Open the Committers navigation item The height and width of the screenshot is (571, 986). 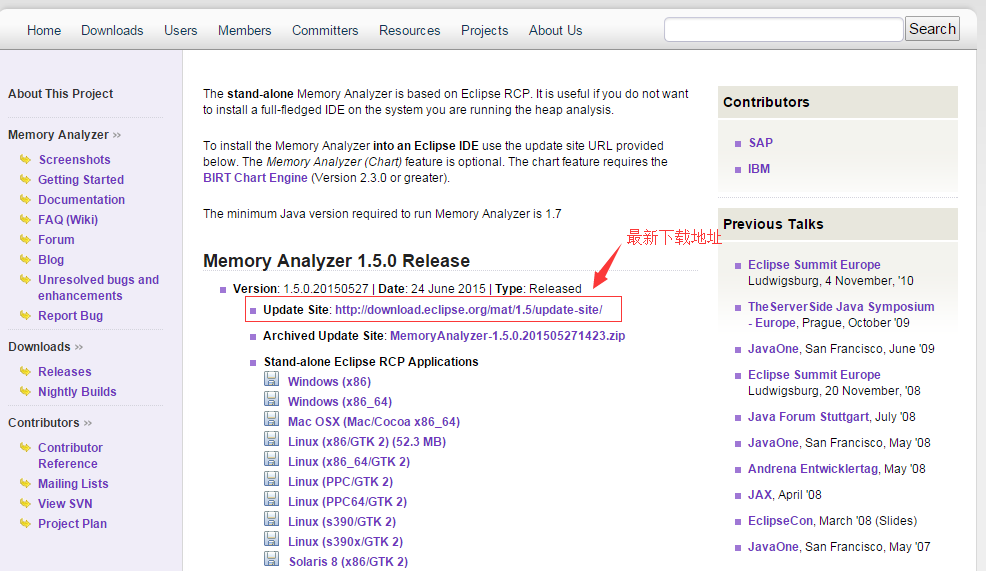(x=325, y=30)
